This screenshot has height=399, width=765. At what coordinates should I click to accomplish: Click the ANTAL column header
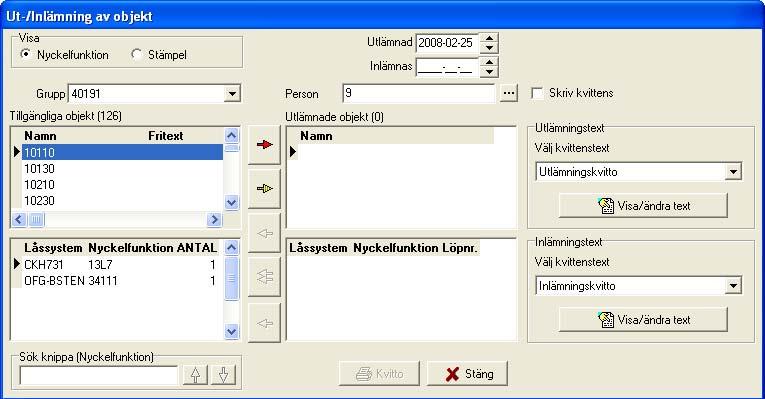point(197,248)
